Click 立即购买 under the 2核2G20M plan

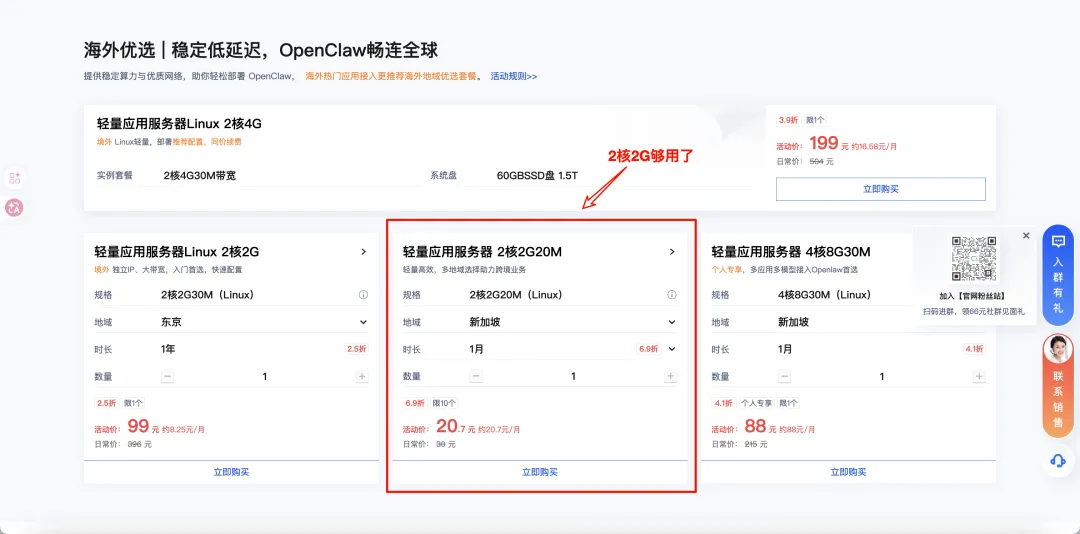(540, 472)
